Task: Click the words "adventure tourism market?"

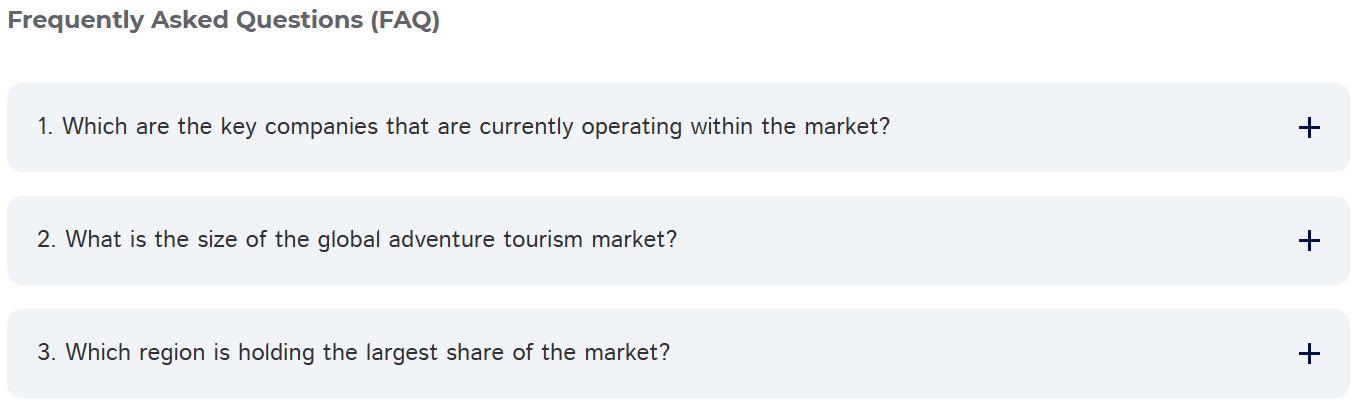Action: click(x=532, y=241)
